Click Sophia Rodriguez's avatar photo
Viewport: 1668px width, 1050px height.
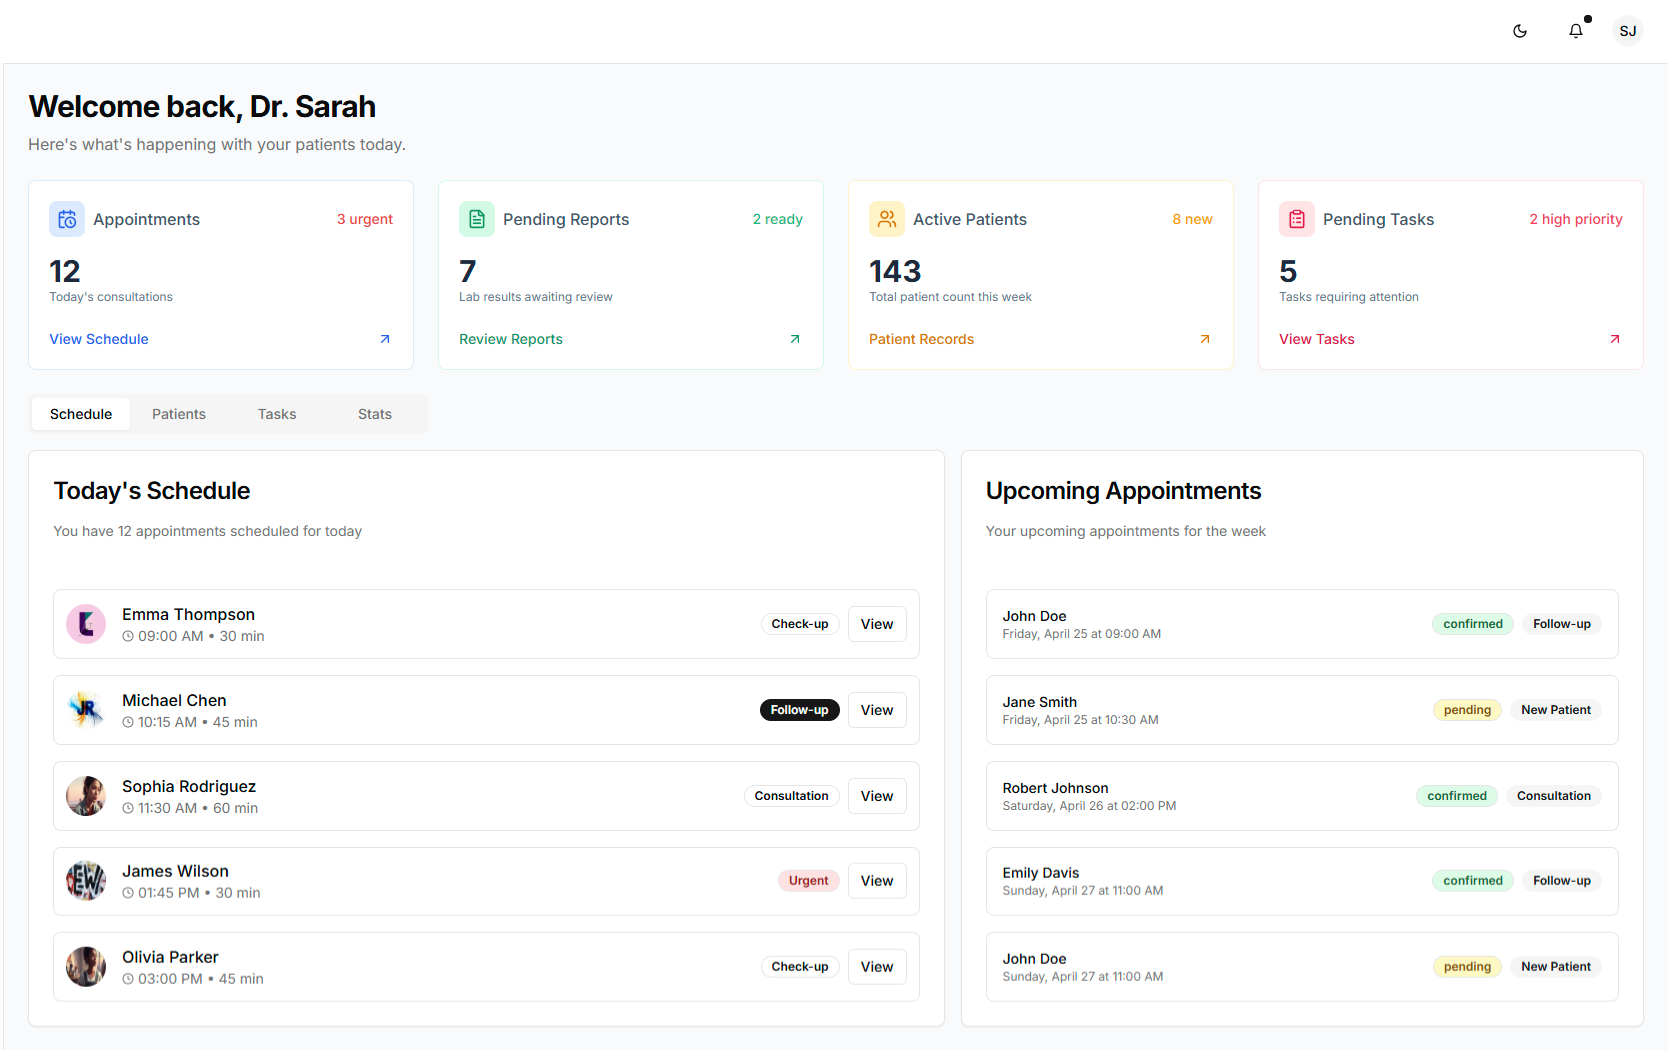point(86,796)
